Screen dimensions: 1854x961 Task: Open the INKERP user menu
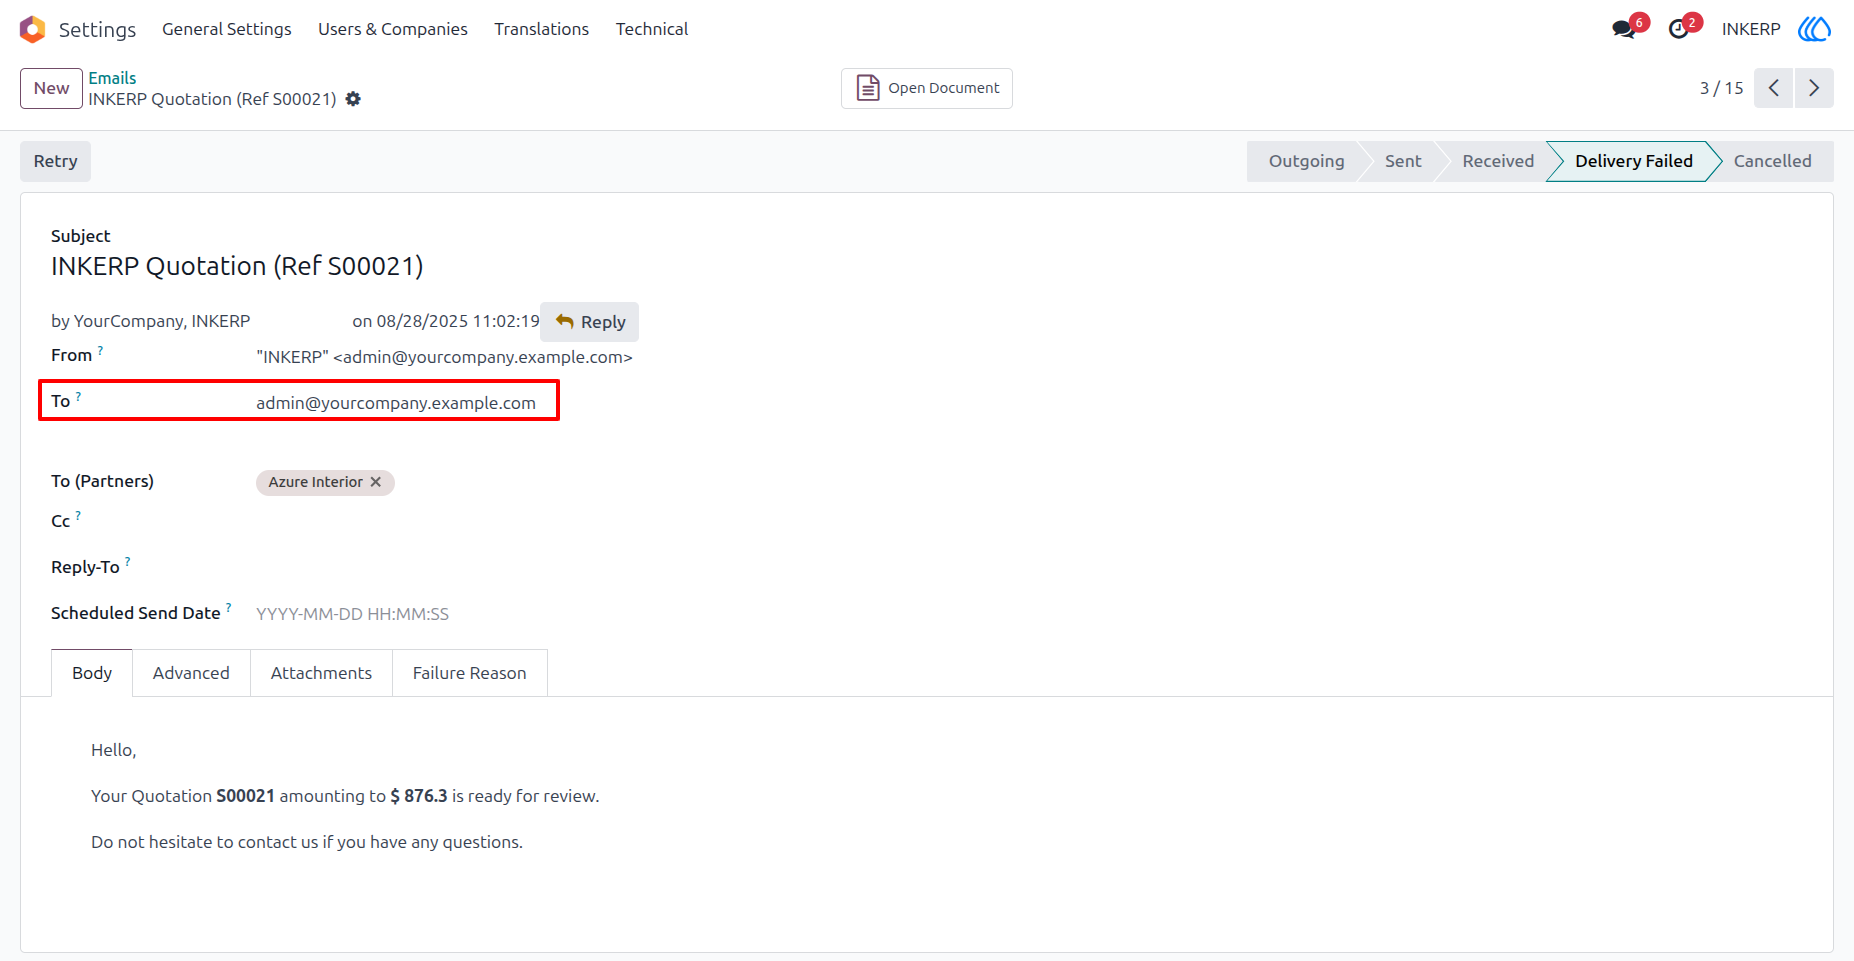pyautogui.click(x=1751, y=29)
